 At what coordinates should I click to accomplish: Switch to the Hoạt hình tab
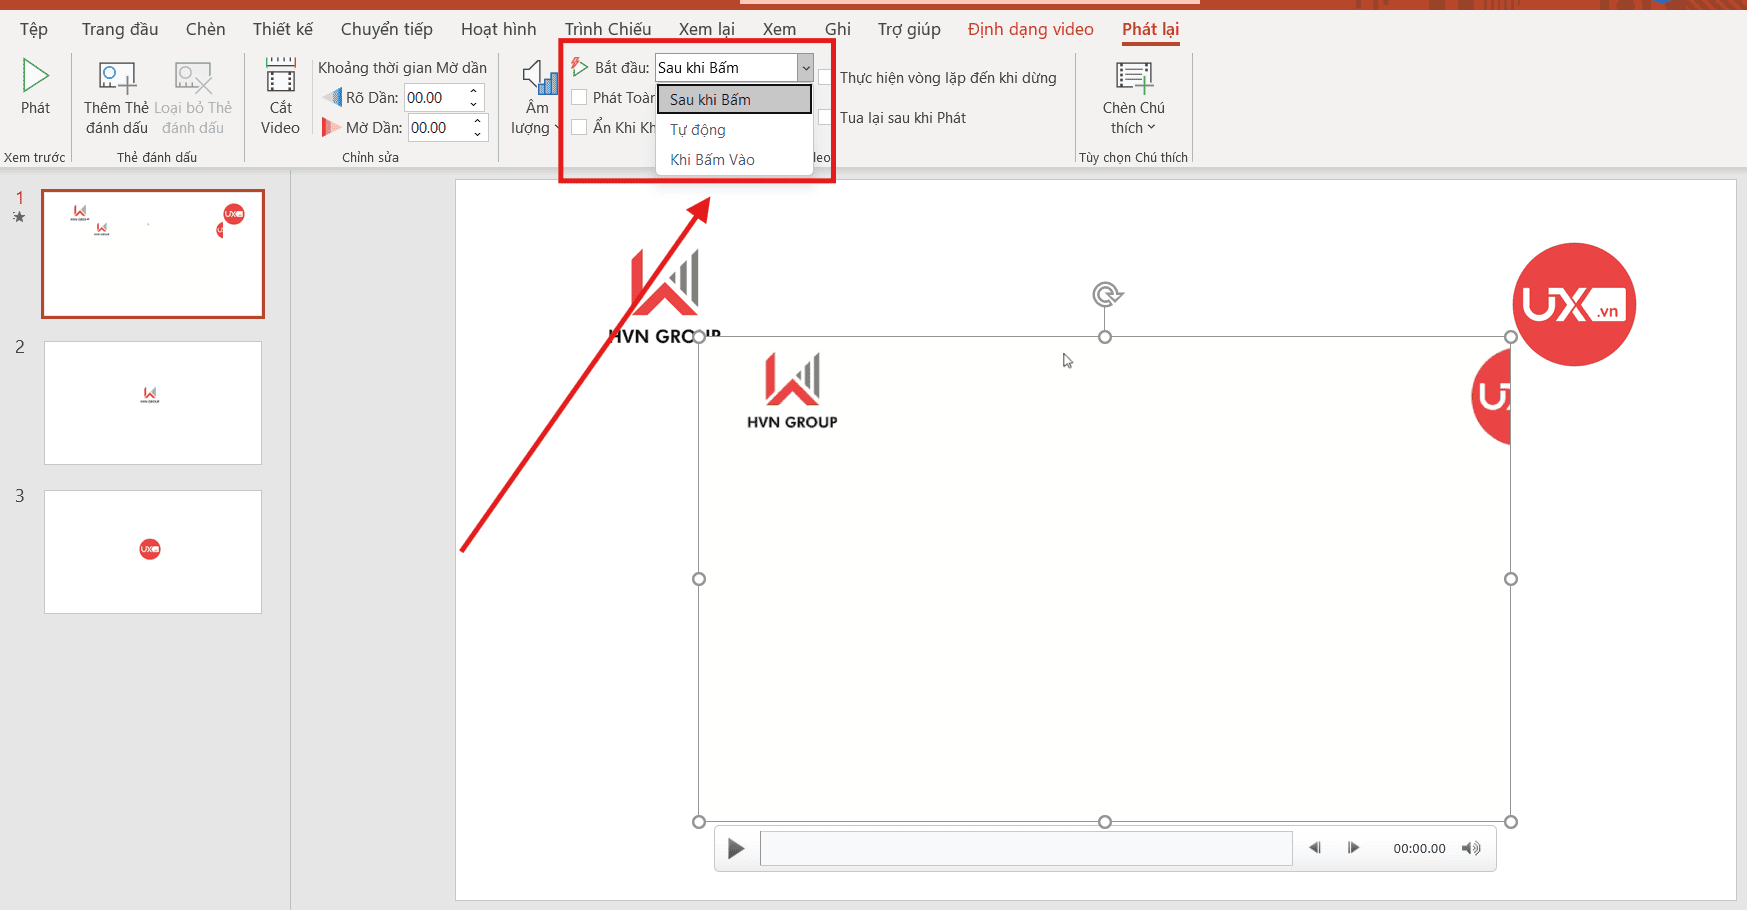coord(498,29)
